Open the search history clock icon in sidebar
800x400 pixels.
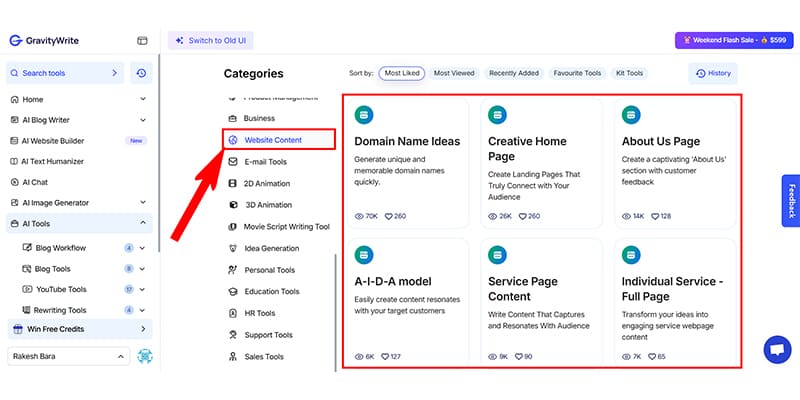pos(141,73)
